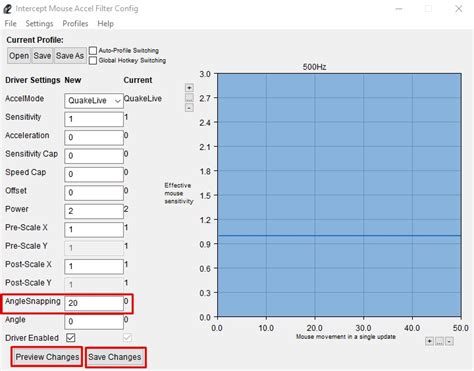Image resolution: width=474 pixels, height=371 pixels.
Task: Click the Offset input field
Action: 94,193
